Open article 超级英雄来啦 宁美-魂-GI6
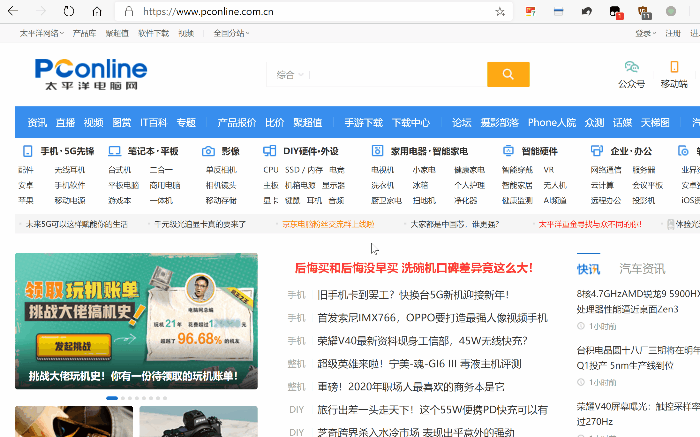The image size is (700, 437). pos(419,364)
